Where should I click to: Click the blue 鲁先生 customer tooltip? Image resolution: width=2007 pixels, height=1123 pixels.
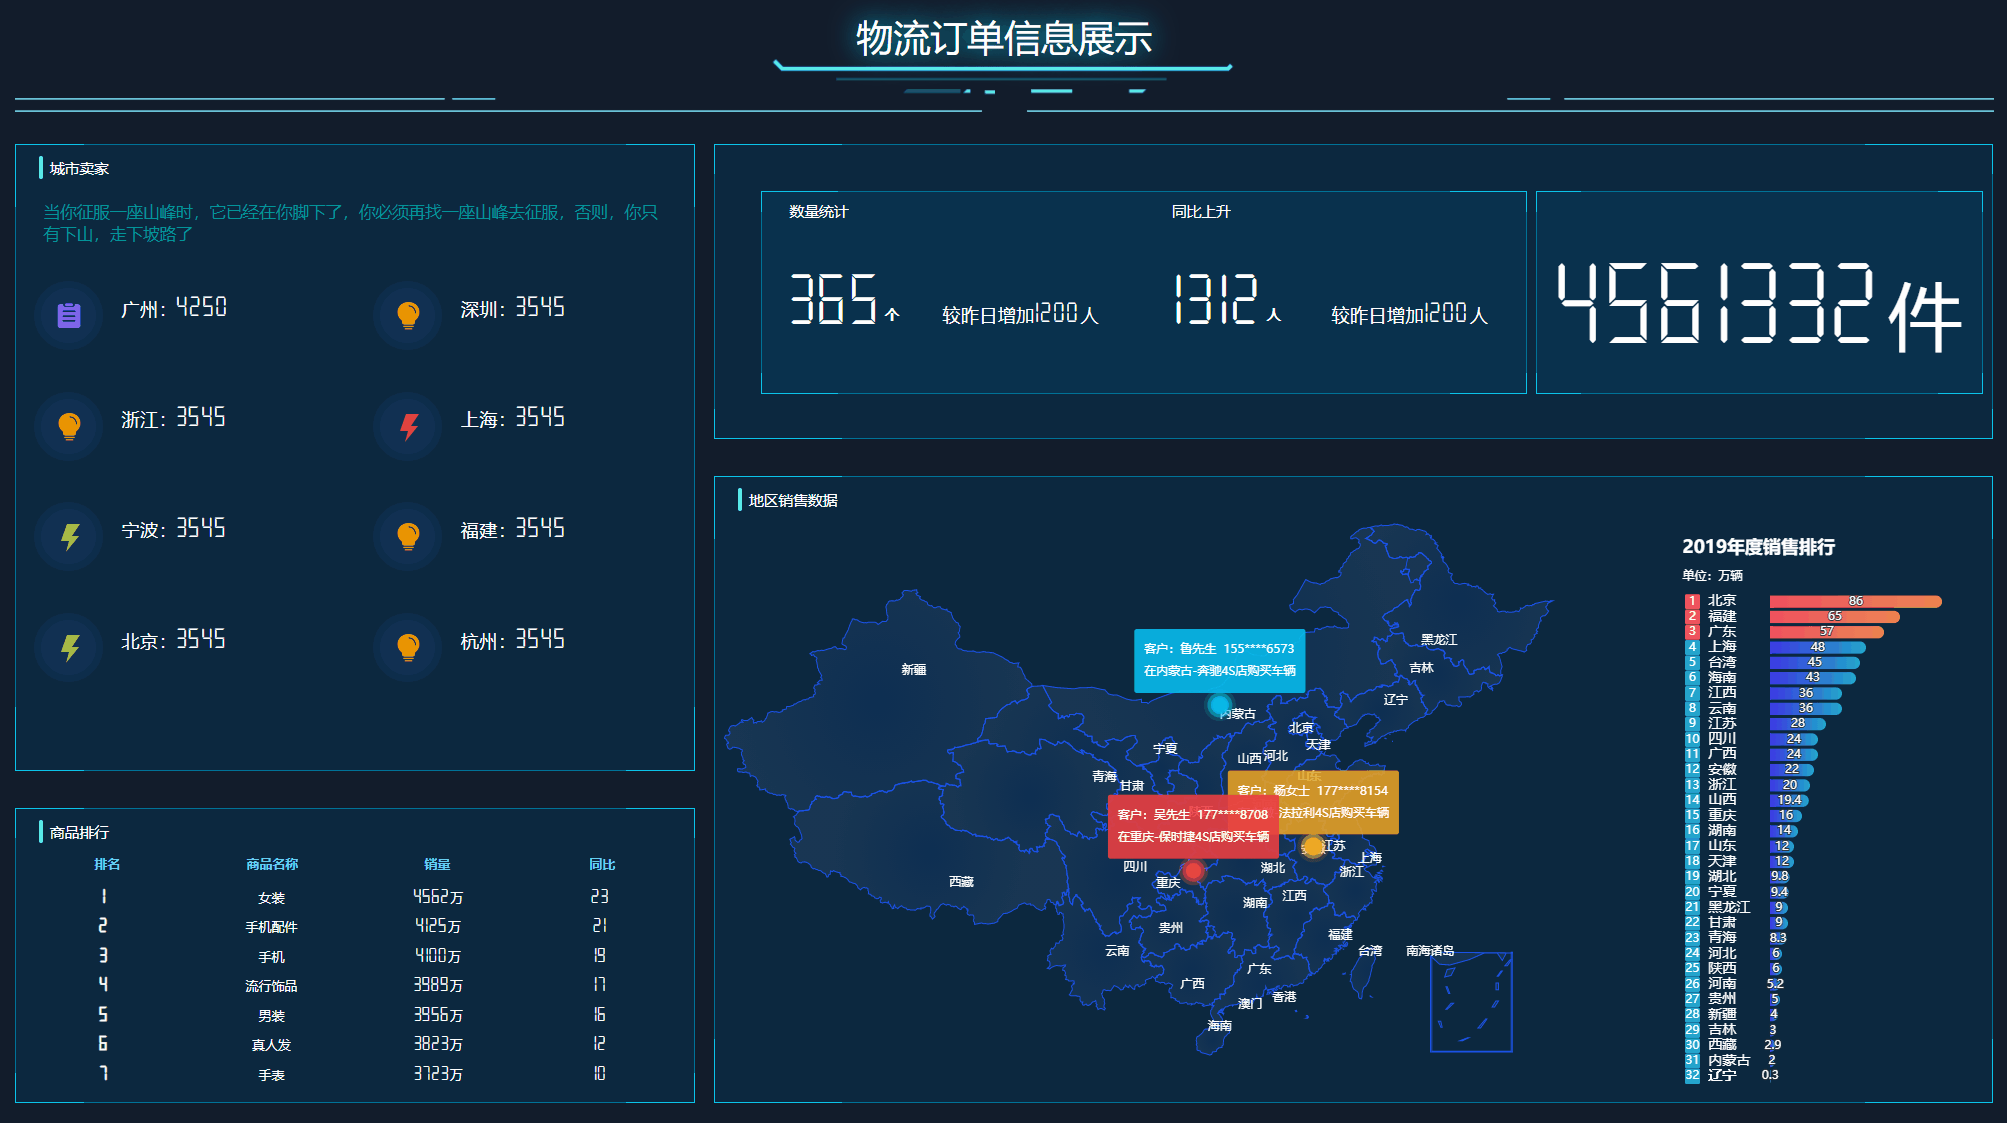pyautogui.click(x=1219, y=660)
